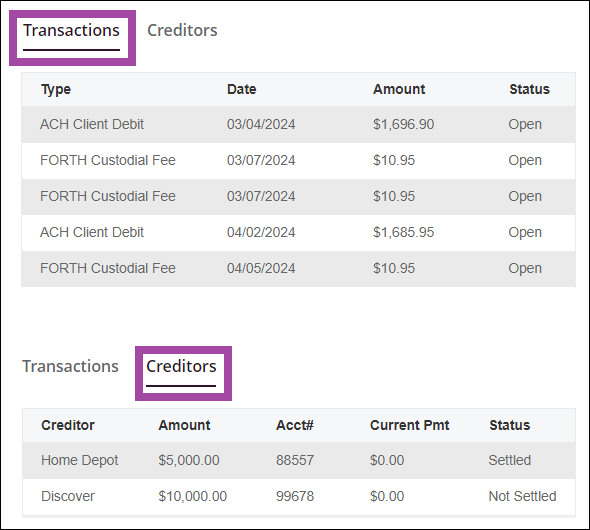Screen dimensions: 590x530
Task: Click Status header in creditors table
Action: pos(509,425)
